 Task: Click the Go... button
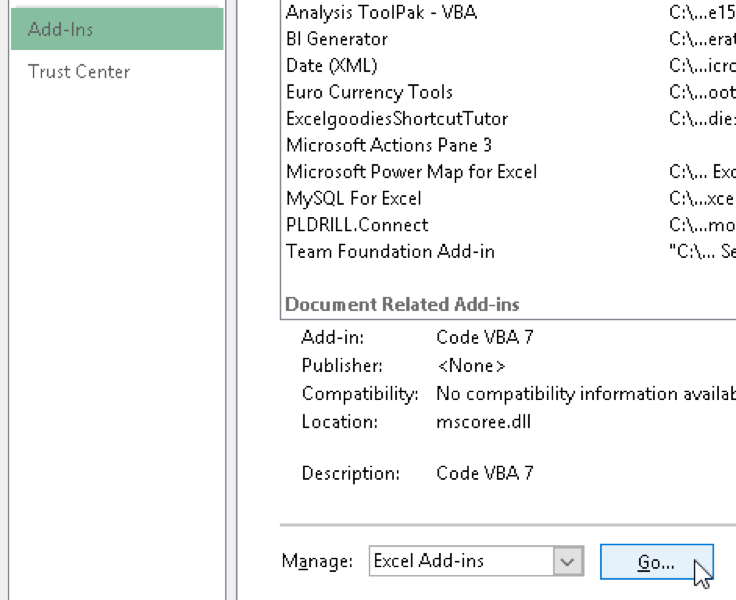click(x=656, y=562)
